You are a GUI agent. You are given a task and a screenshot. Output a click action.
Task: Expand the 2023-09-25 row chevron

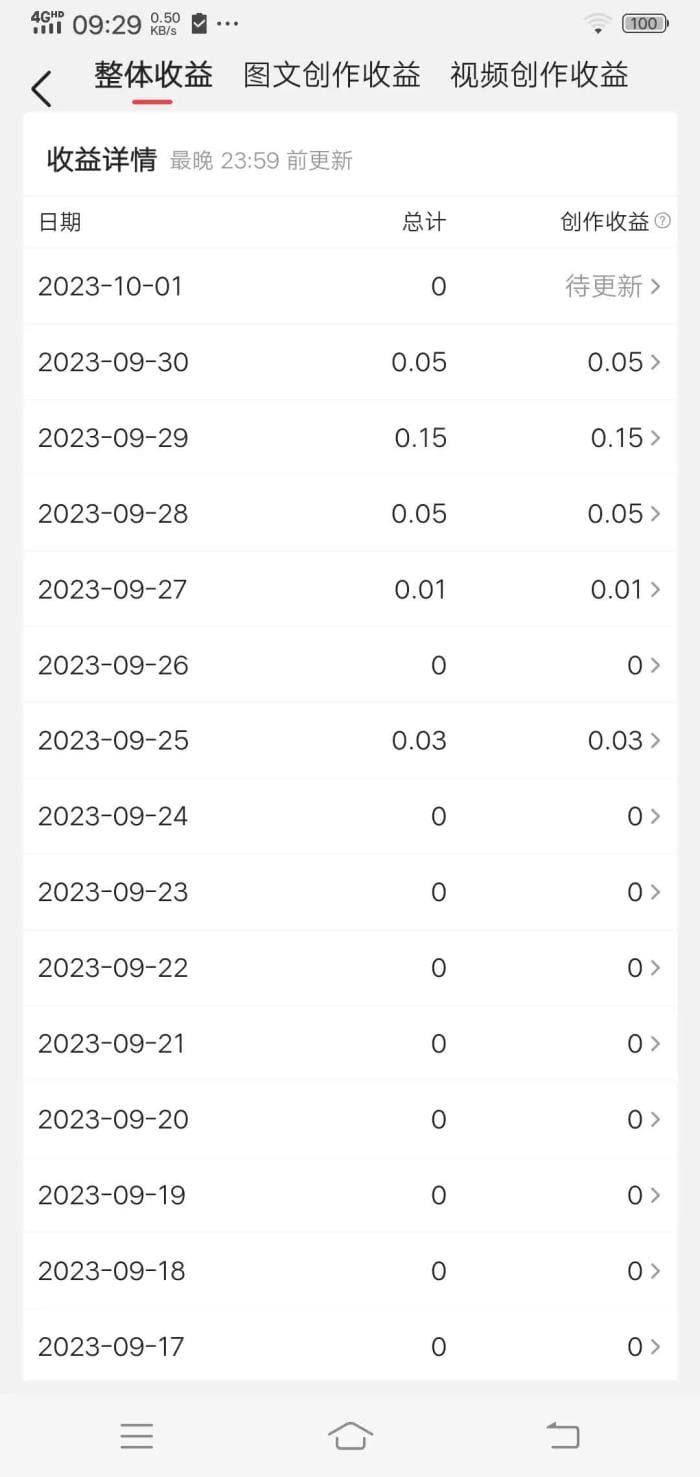tap(655, 741)
